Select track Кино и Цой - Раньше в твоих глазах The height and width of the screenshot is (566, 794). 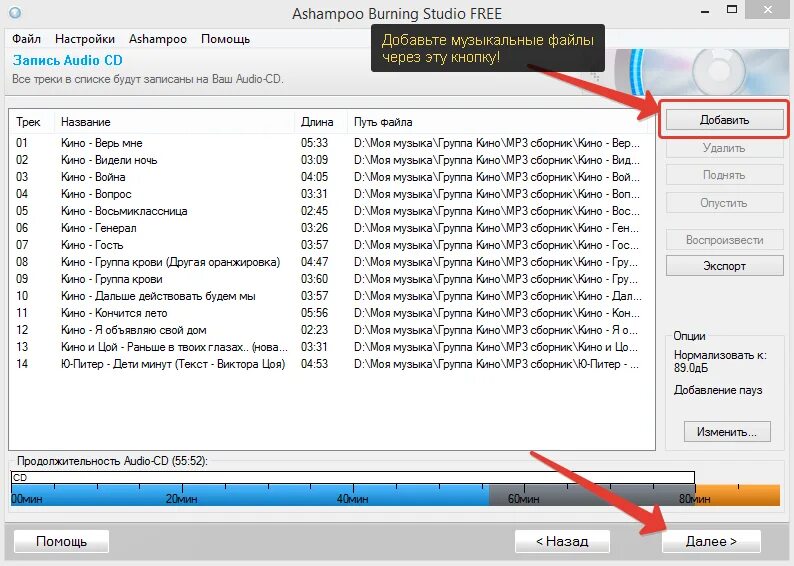tap(331, 347)
